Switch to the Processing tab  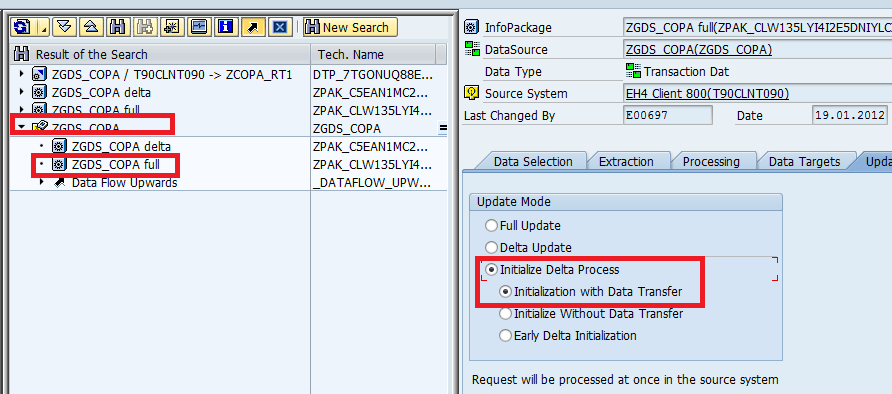point(711,161)
